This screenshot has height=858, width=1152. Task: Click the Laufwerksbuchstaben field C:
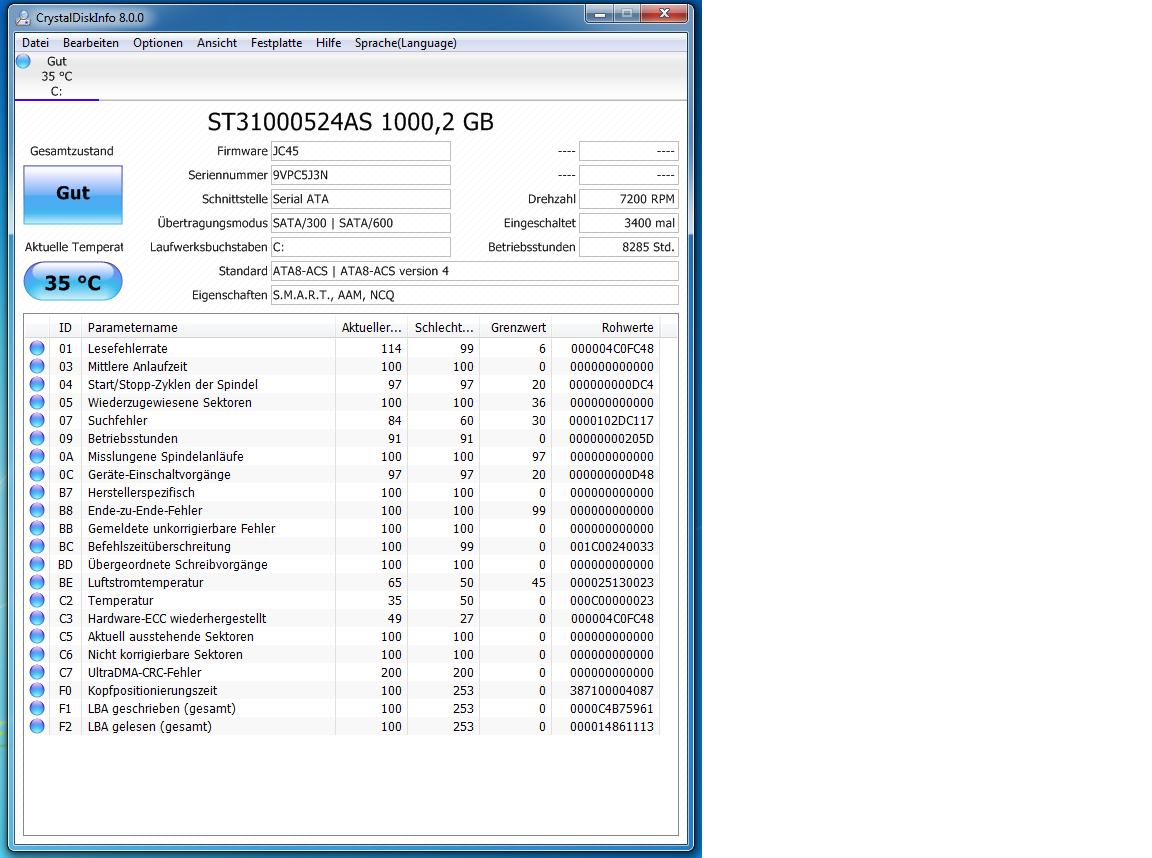pyautogui.click(x=361, y=247)
